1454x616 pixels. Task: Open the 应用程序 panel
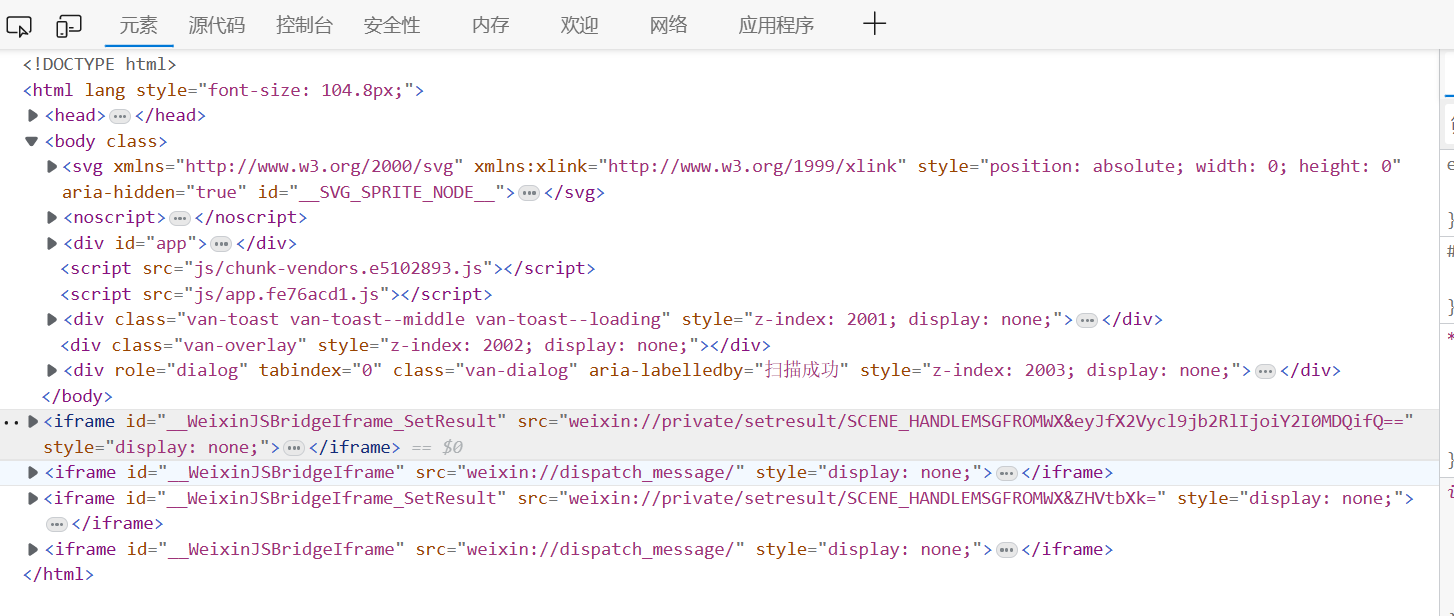(x=776, y=25)
